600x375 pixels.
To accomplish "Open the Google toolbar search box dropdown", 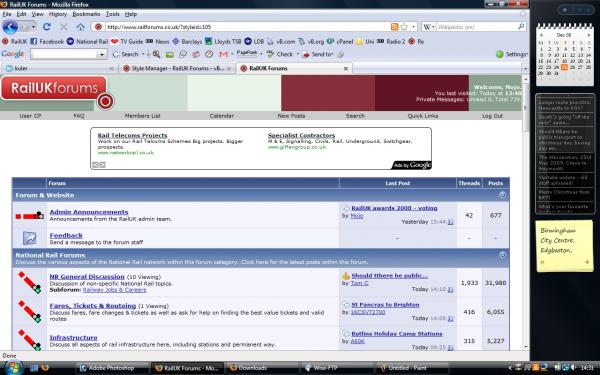I will point(102,54).
